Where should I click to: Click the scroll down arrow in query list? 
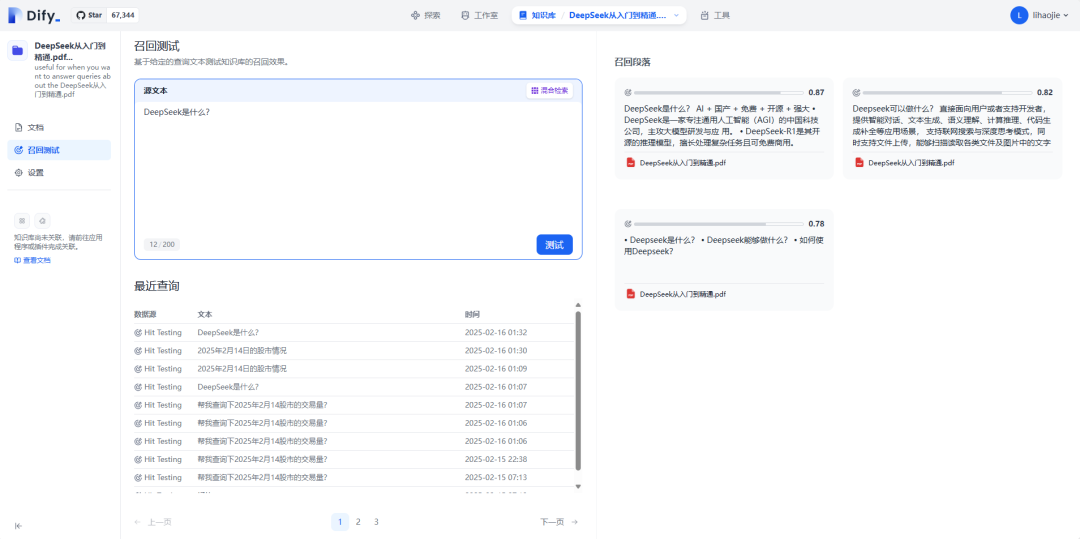coord(578,487)
